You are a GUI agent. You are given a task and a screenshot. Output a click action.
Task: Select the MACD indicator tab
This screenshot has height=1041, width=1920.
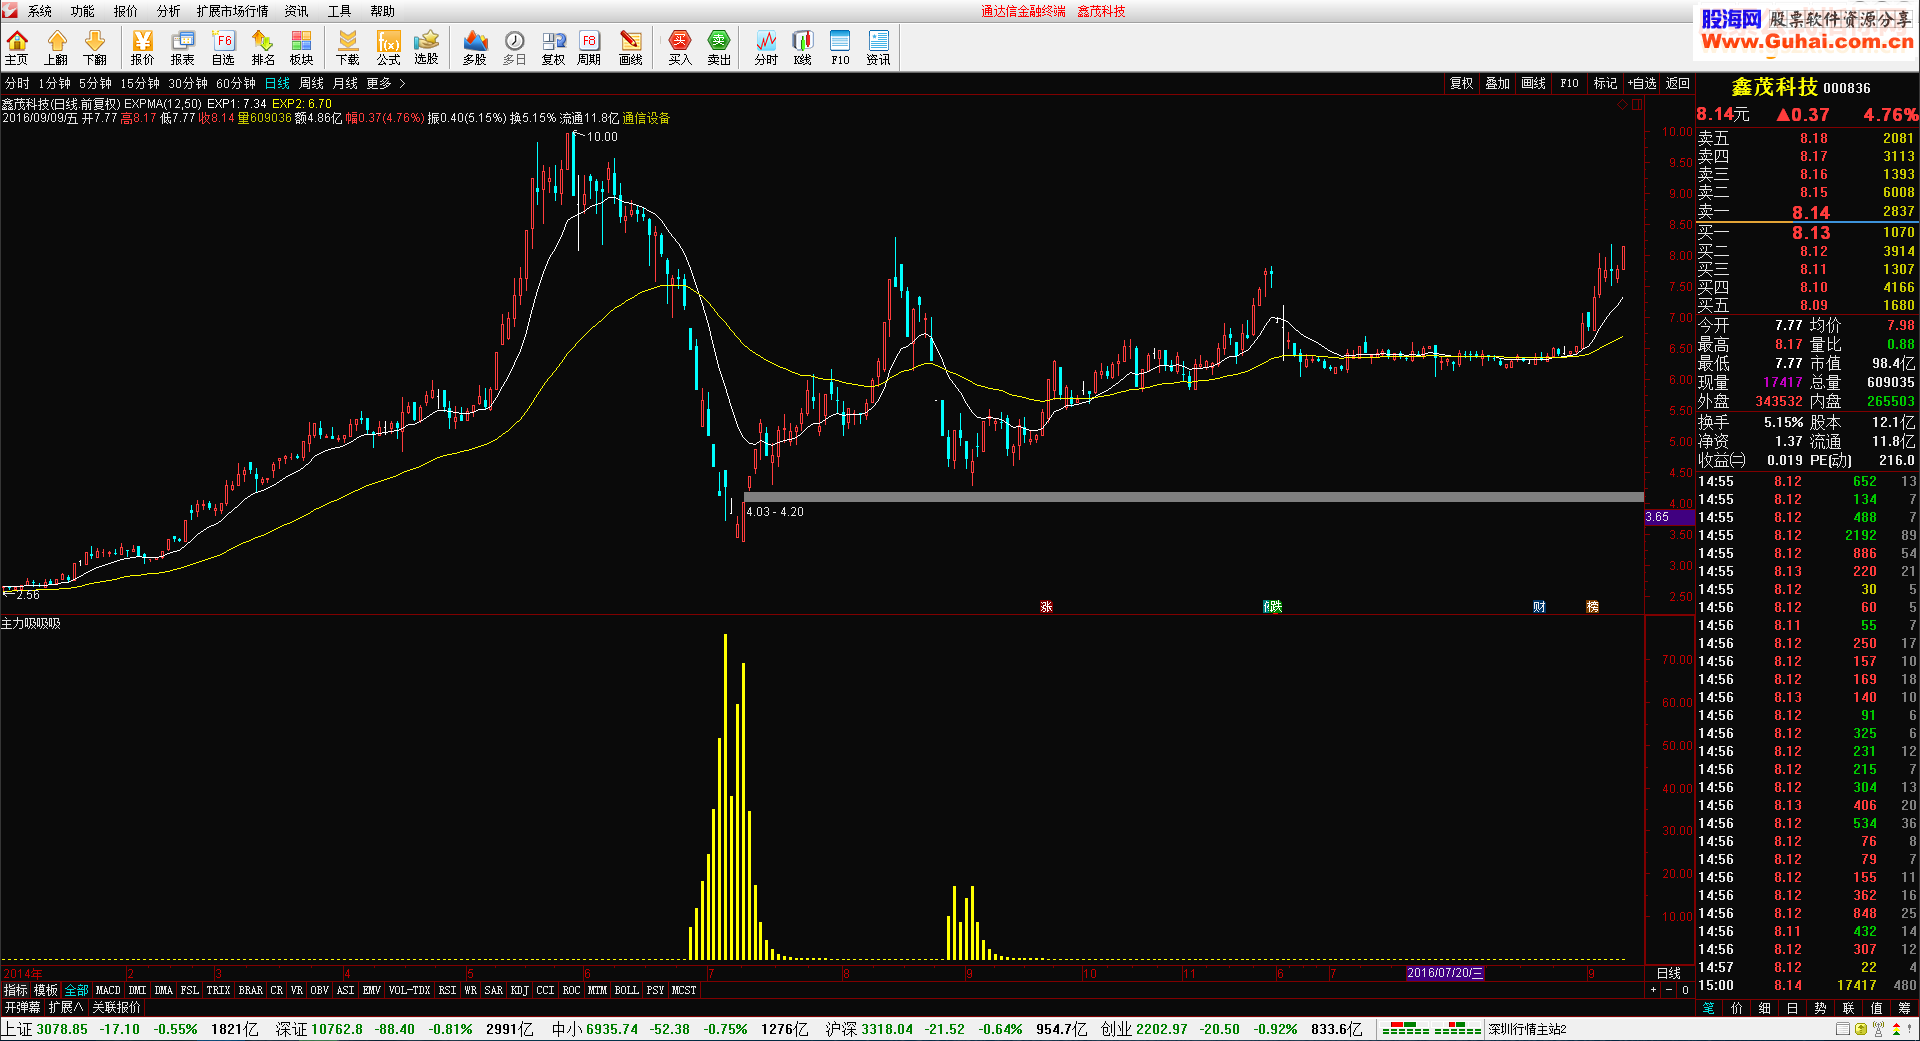(108, 990)
